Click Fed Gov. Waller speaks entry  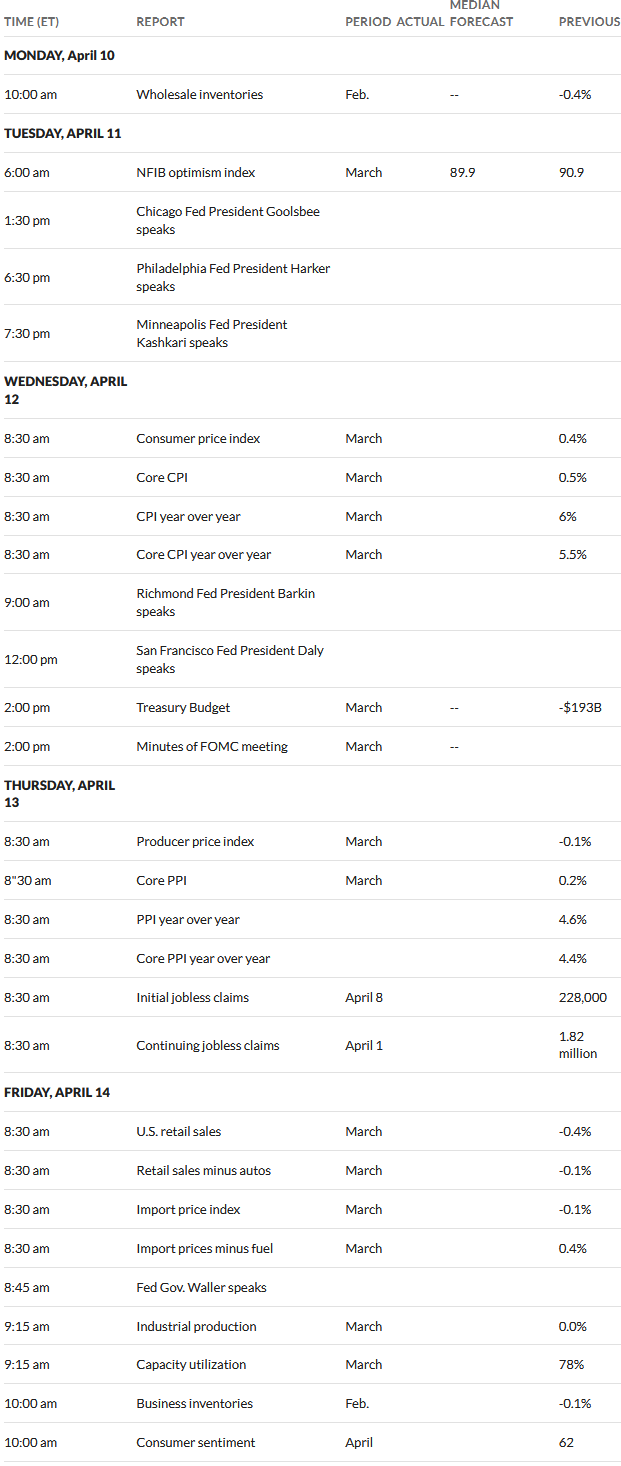pos(202,1288)
